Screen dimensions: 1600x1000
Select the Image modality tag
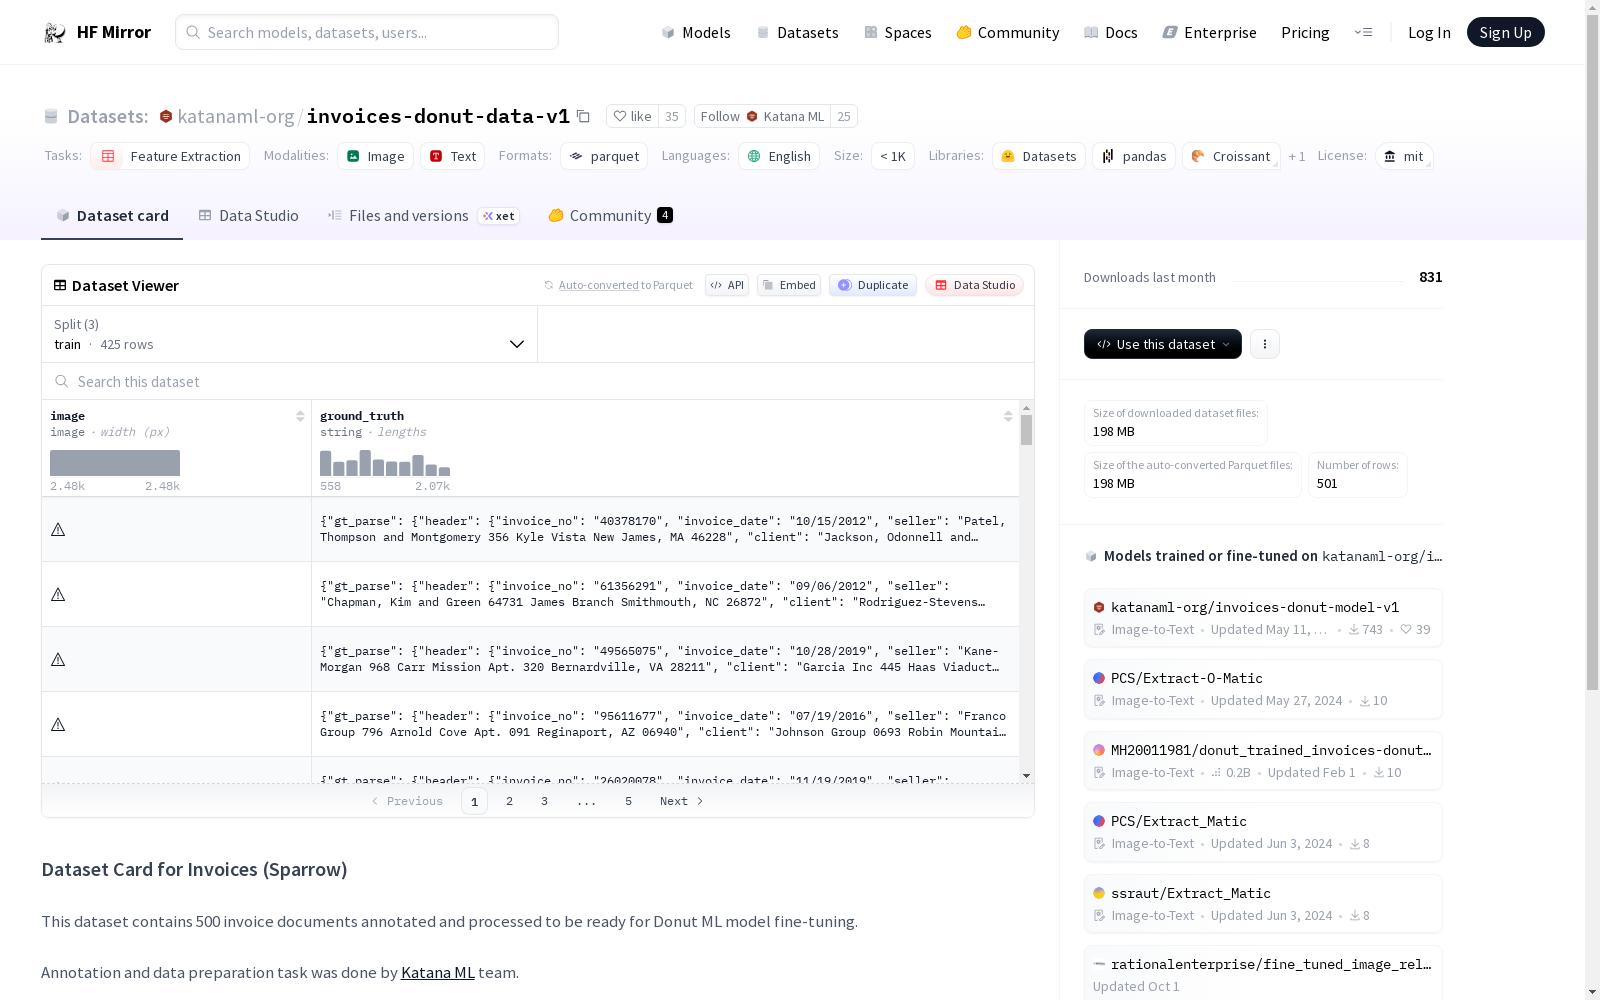[x=375, y=156]
